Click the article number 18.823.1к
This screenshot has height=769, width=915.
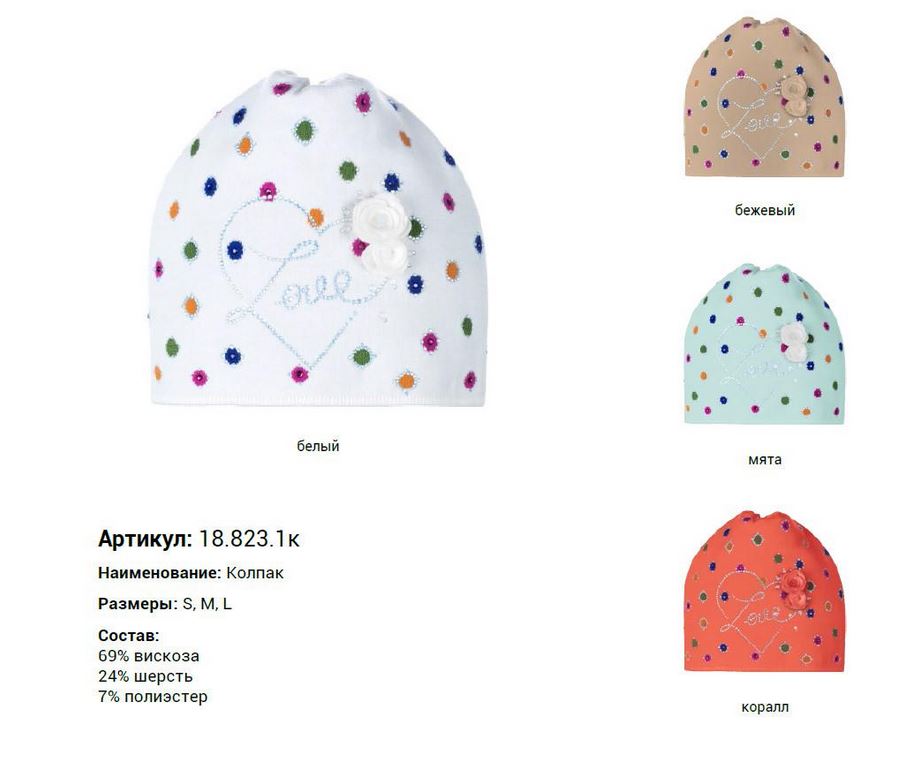(x=249, y=539)
